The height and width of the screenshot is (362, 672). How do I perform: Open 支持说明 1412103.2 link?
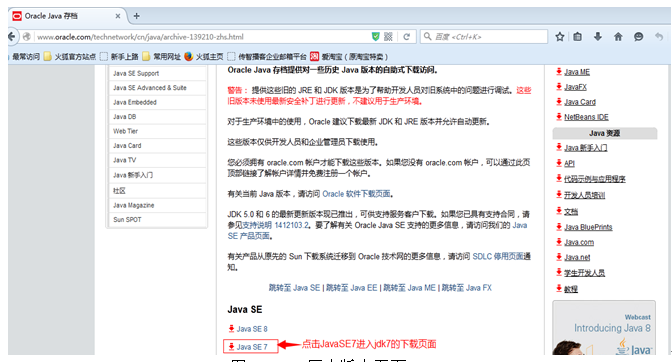(x=276, y=225)
